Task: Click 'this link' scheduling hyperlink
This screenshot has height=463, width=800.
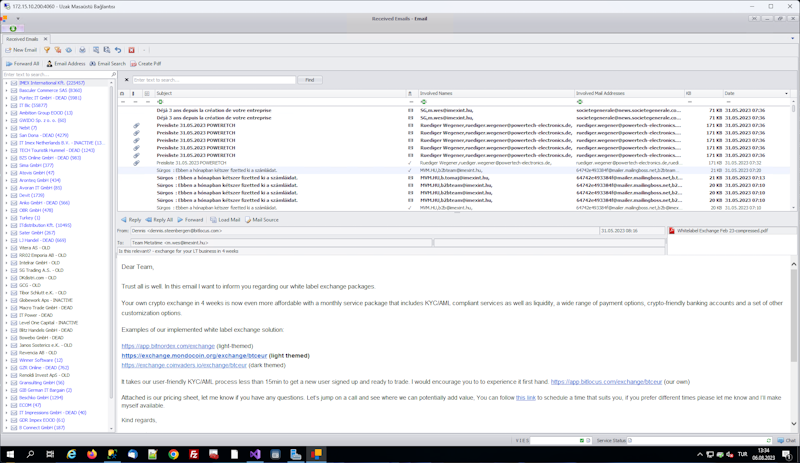Action: (x=526, y=398)
